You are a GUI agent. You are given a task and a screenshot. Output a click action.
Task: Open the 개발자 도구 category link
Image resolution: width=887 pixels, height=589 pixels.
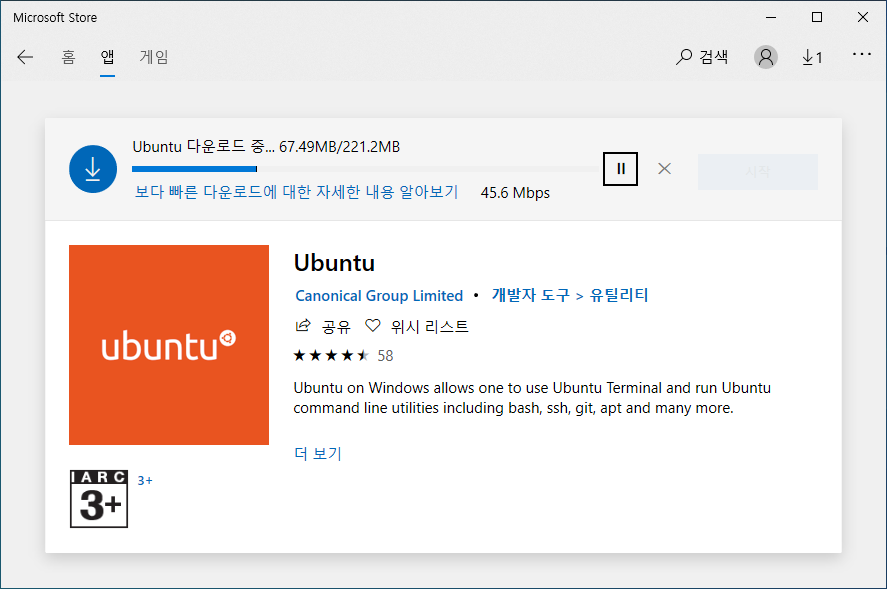531,295
